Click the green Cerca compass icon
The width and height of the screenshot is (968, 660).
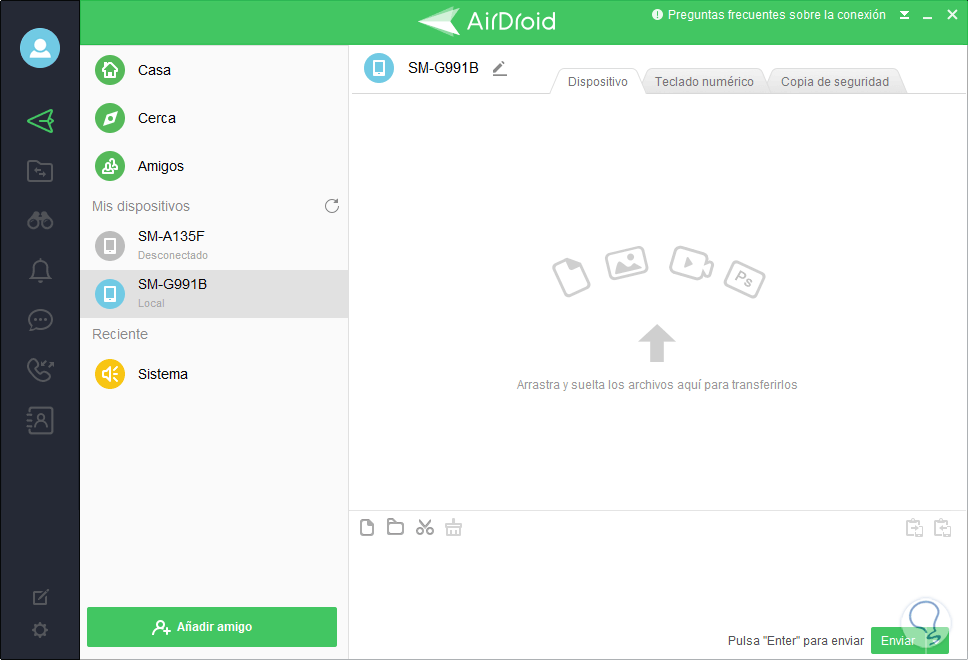(x=110, y=118)
